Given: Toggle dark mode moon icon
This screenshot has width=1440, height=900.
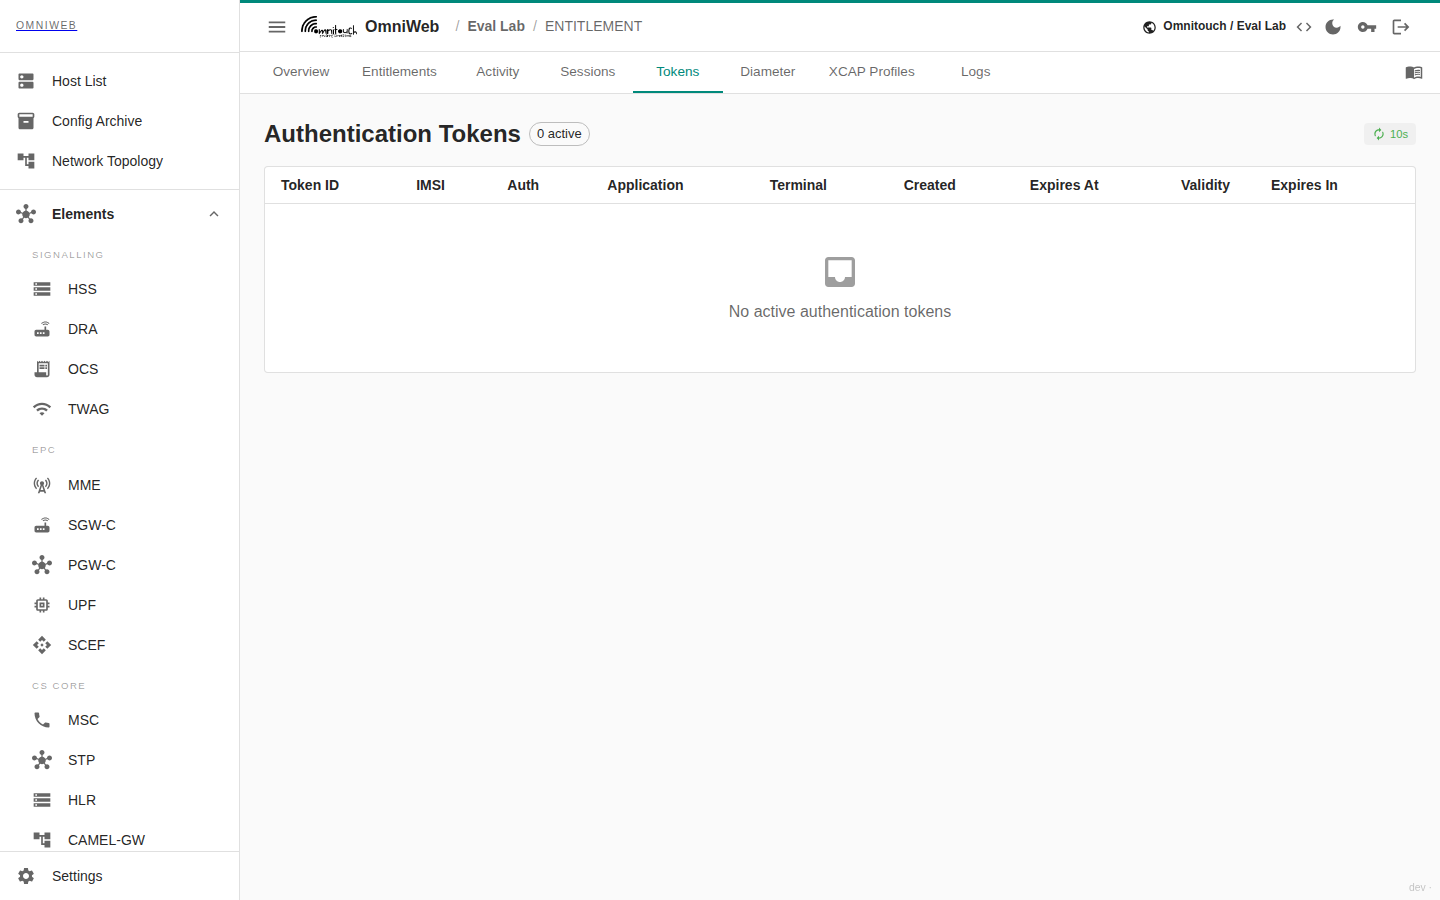Looking at the screenshot, I should coord(1333,27).
